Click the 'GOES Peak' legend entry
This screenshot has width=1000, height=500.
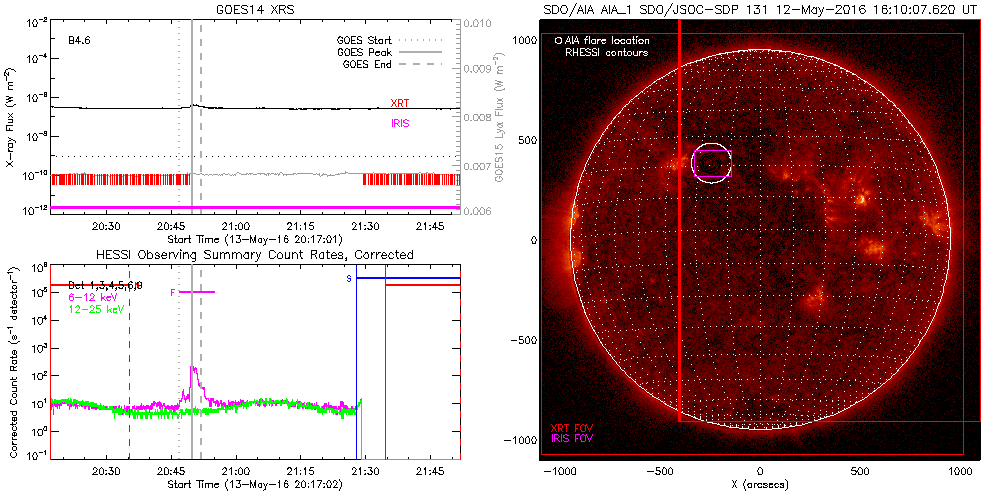tap(366, 51)
